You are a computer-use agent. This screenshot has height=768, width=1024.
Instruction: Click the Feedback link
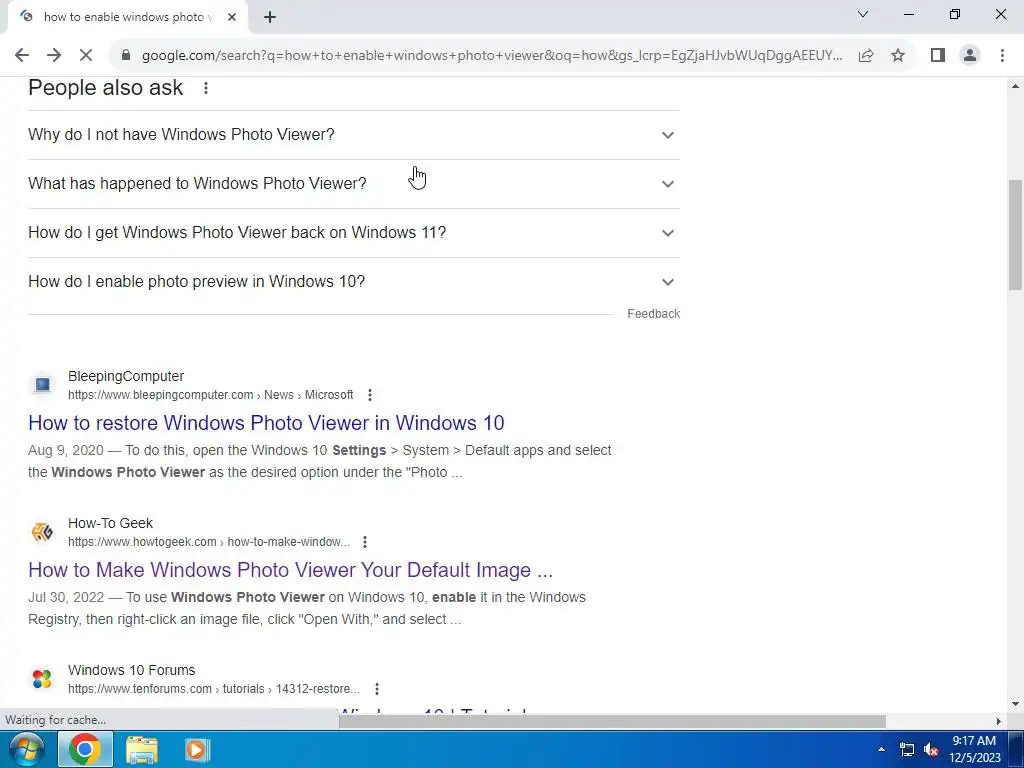pos(653,314)
